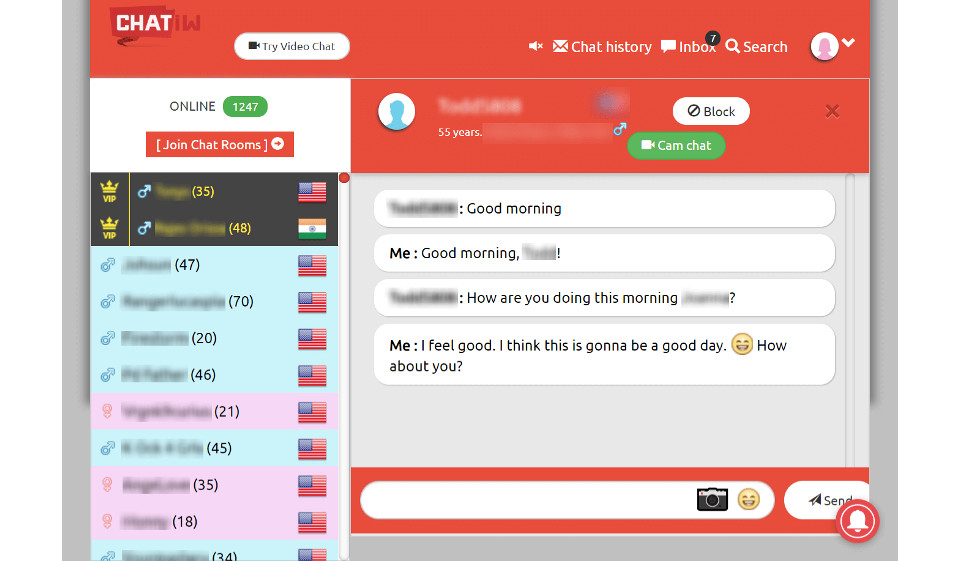The width and height of the screenshot is (960, 561).
Task: Type in the message input field
Action: (x=525, y=500)
